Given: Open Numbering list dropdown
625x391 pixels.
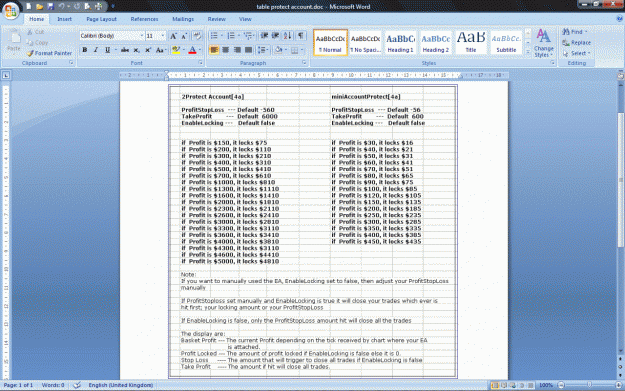Looking at the screenshot, I should click(239, 36).
